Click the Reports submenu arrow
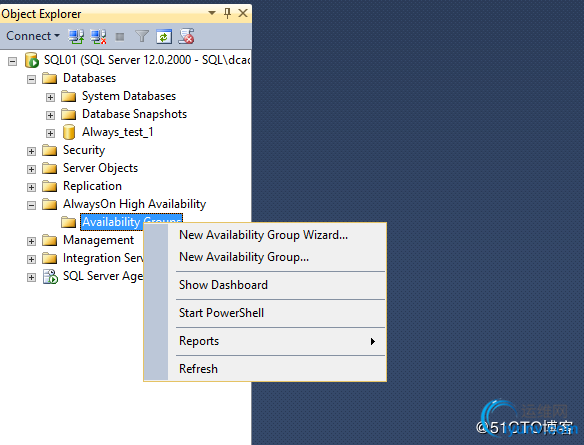Screen dimensions: 584x445 373,341
